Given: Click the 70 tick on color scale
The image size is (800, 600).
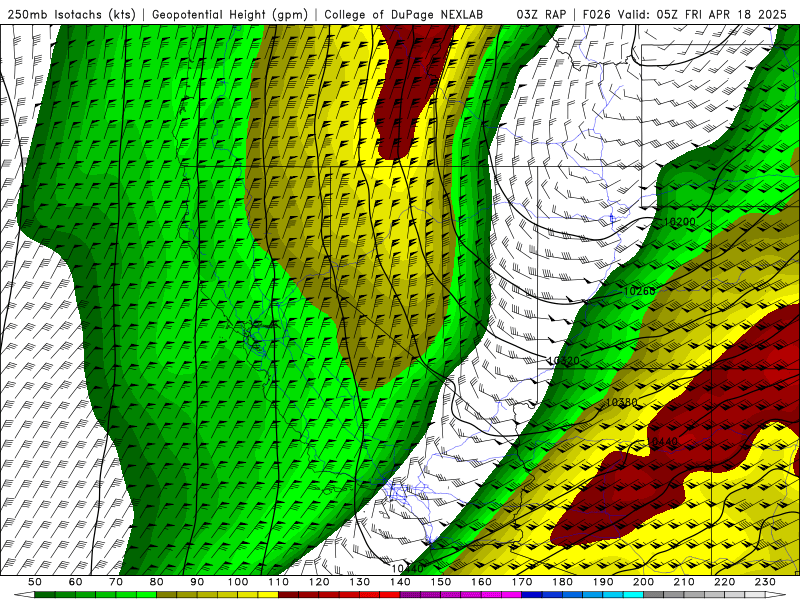Looking at the screenshot, I should click(x=116, y=582).
